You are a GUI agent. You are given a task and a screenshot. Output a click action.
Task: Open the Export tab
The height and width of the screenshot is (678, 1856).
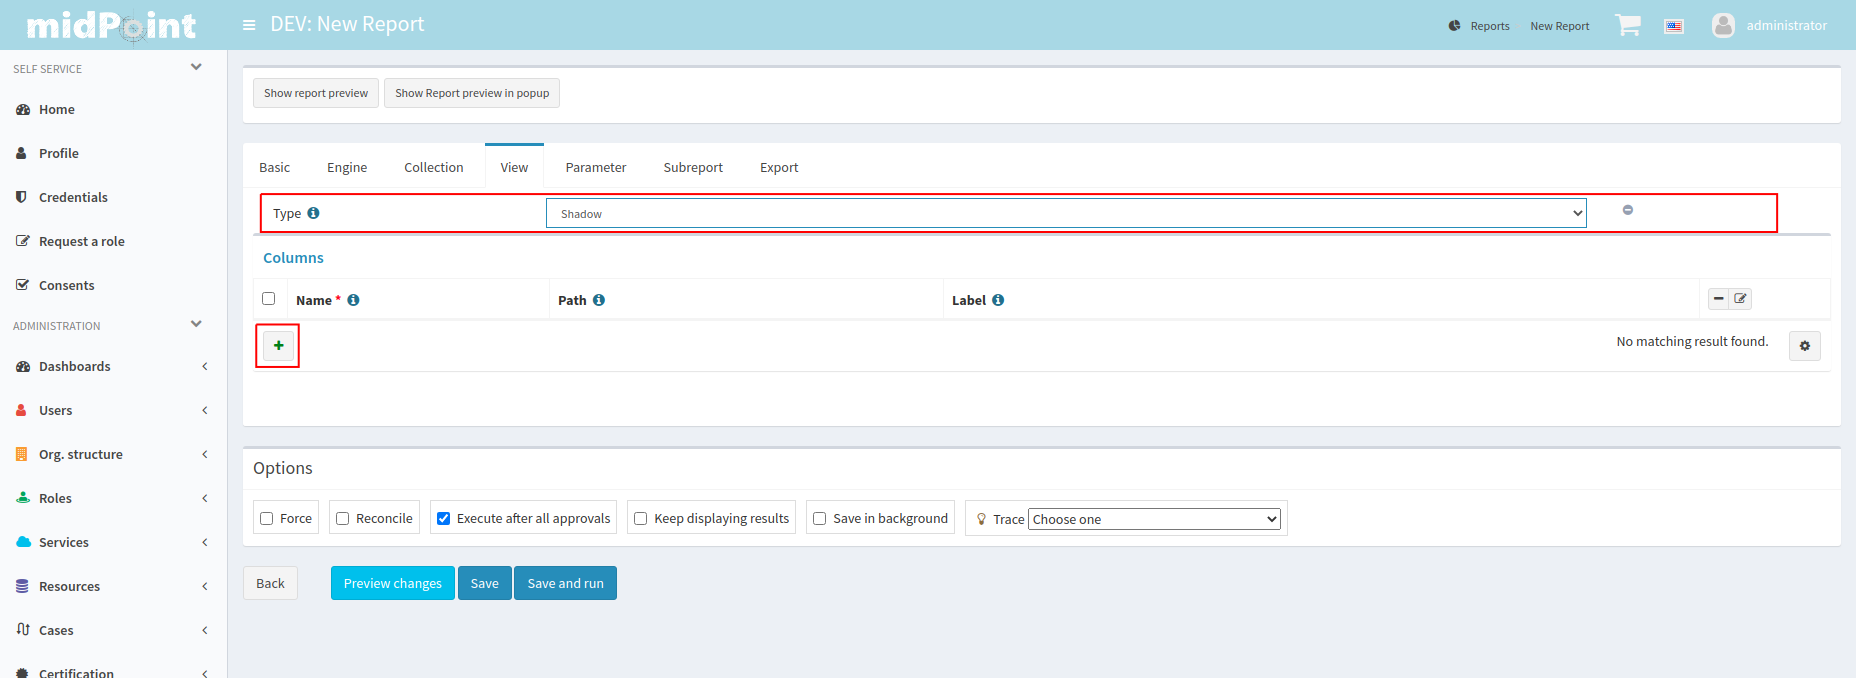(x=778, y=167)
